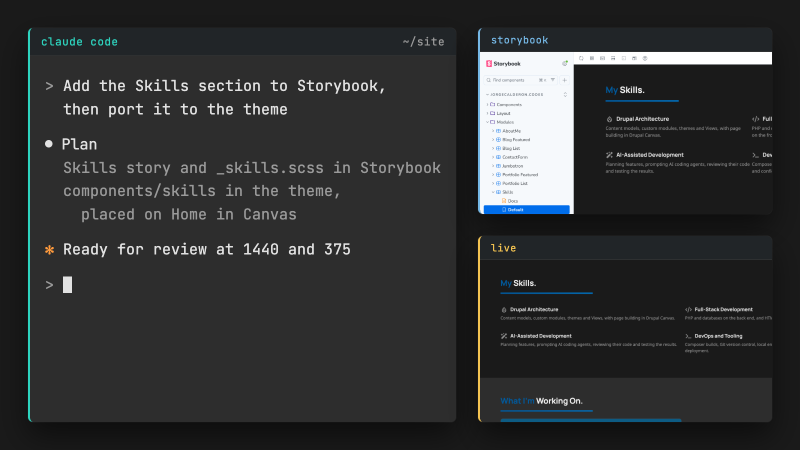Click "components/skills in the theme," line

click(x=202, y=191)
